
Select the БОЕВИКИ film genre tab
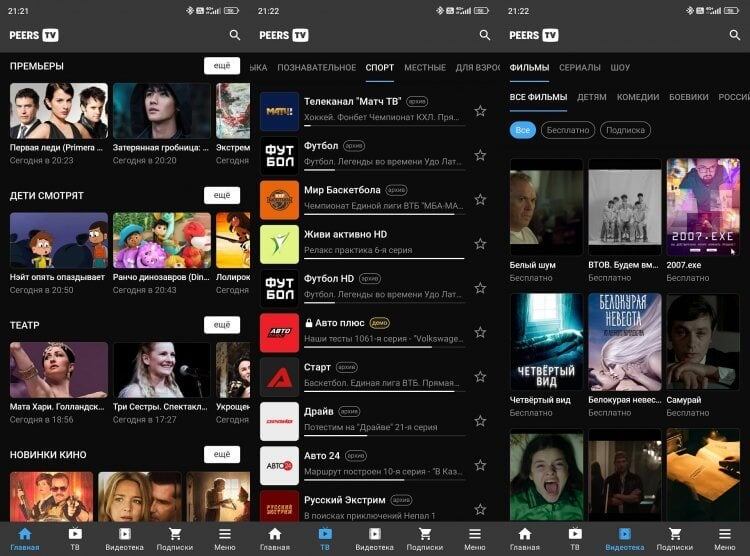688,97
